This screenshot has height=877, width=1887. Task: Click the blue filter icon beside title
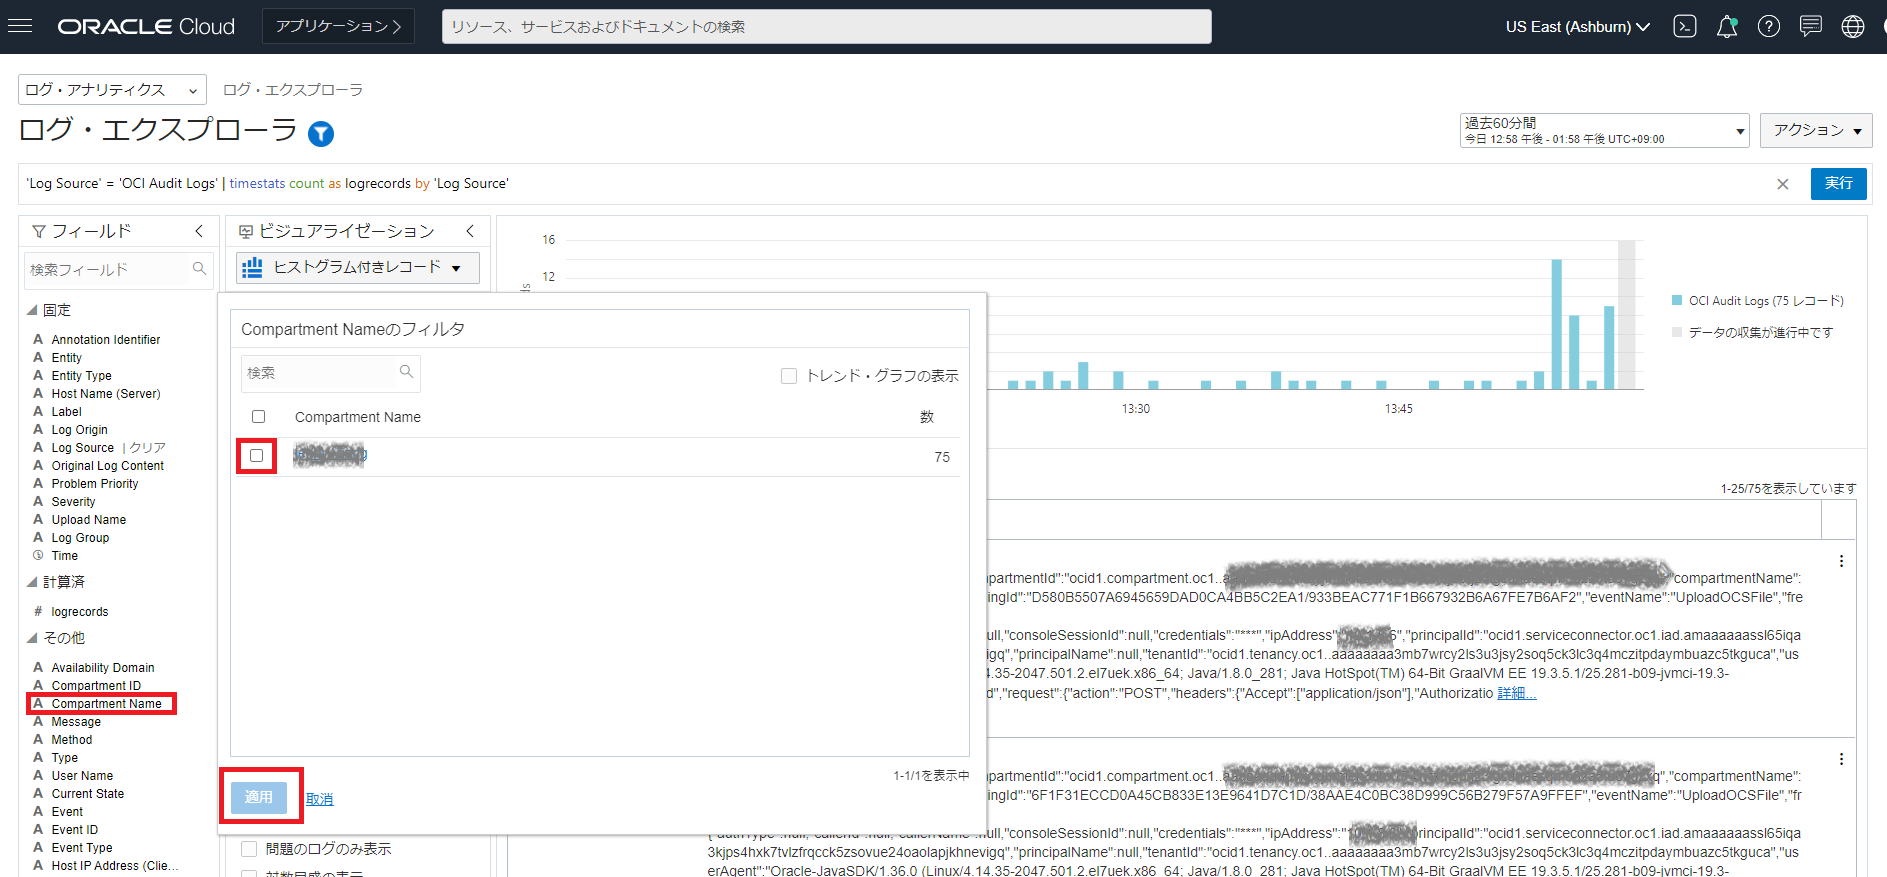(321, 133)
